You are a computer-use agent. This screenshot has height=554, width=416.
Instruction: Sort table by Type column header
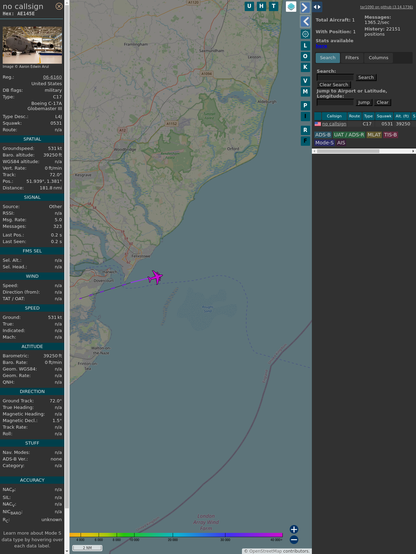coord(368,116)
